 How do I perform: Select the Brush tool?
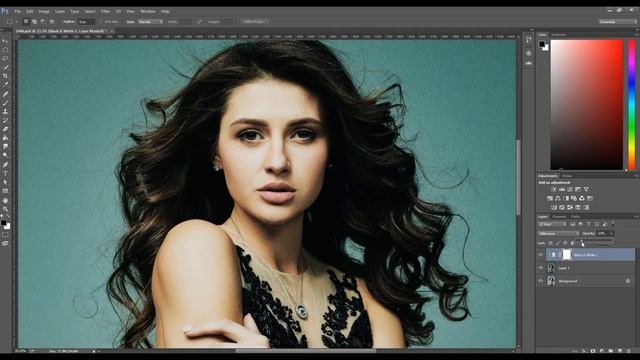(5, 103)
